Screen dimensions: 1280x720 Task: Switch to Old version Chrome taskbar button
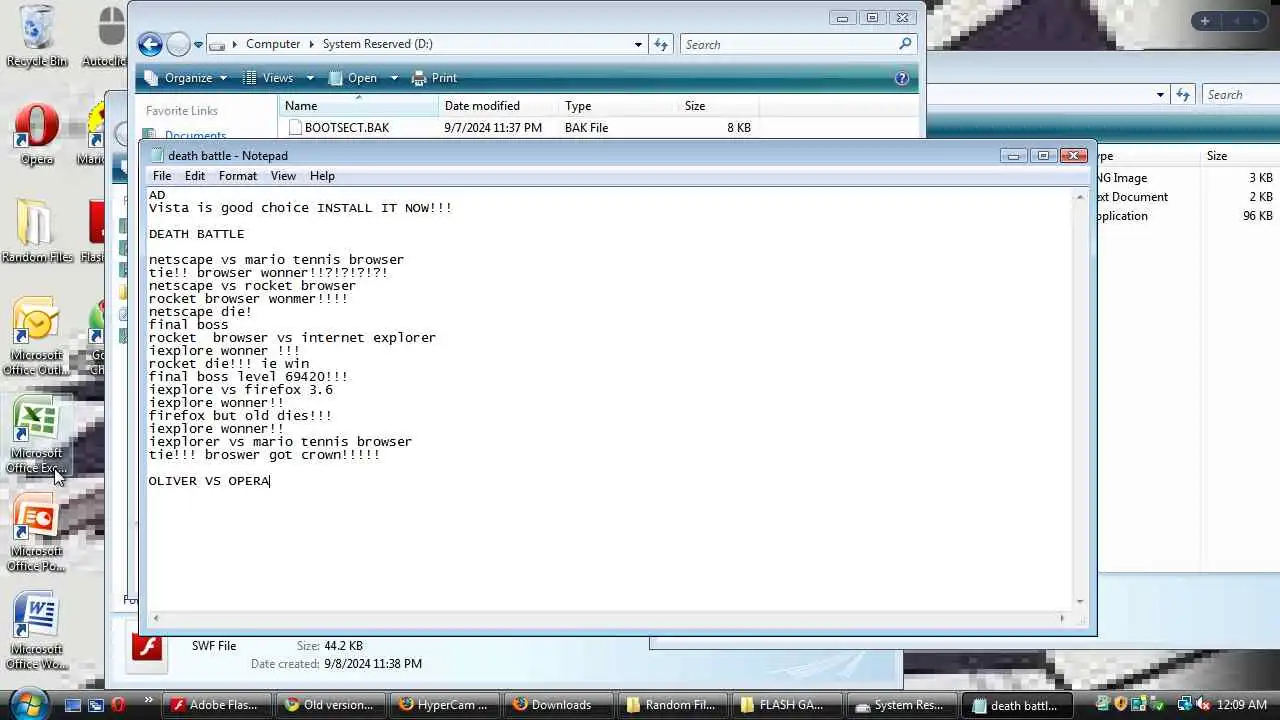[x=331, y=705]
